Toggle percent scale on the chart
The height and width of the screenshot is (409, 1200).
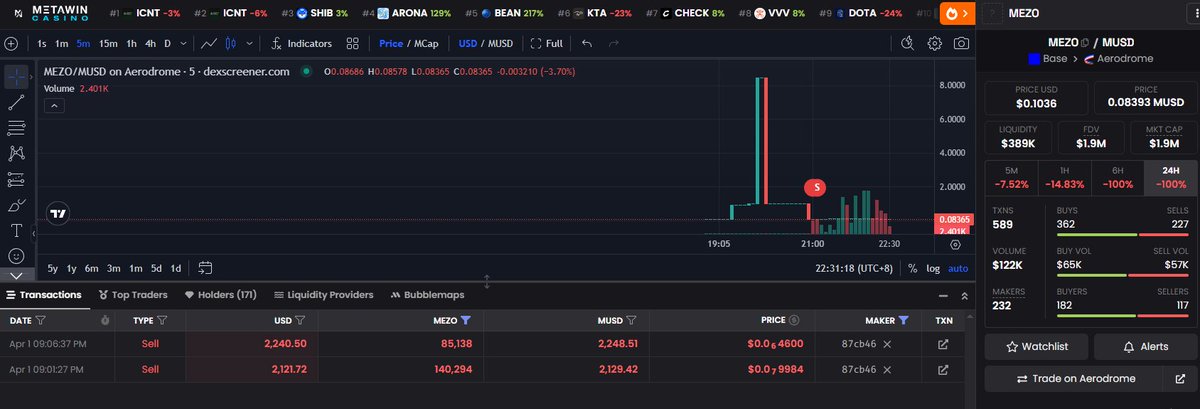pyautogui.click(x=912, y=268)
